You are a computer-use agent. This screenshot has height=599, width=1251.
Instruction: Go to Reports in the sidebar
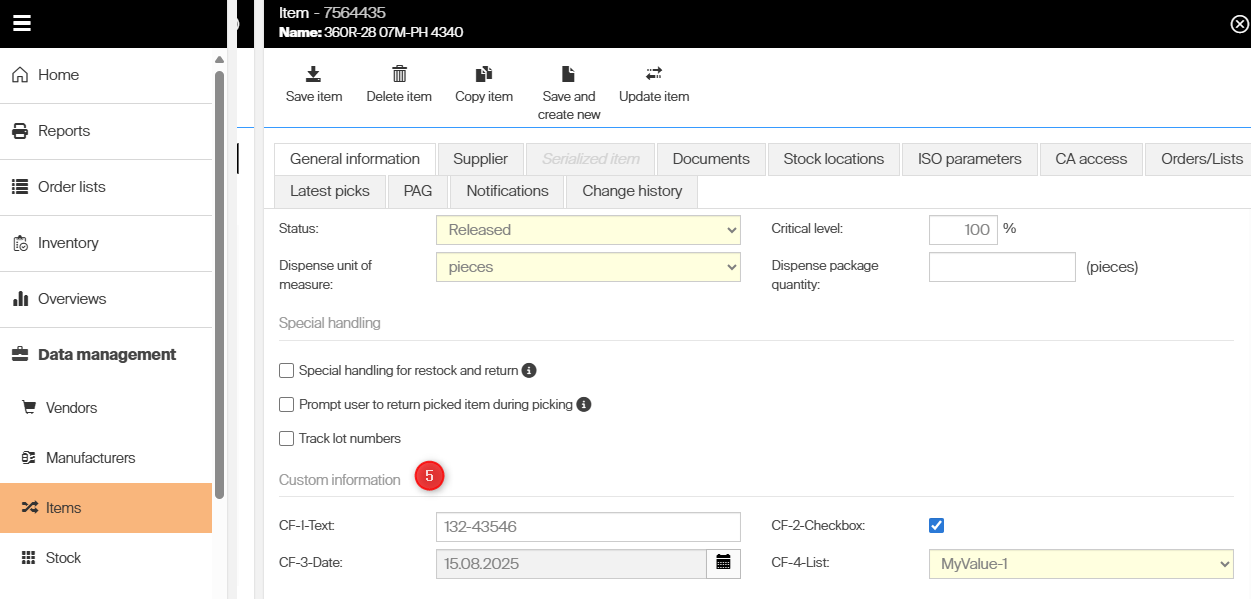click(x=64, y=131)
